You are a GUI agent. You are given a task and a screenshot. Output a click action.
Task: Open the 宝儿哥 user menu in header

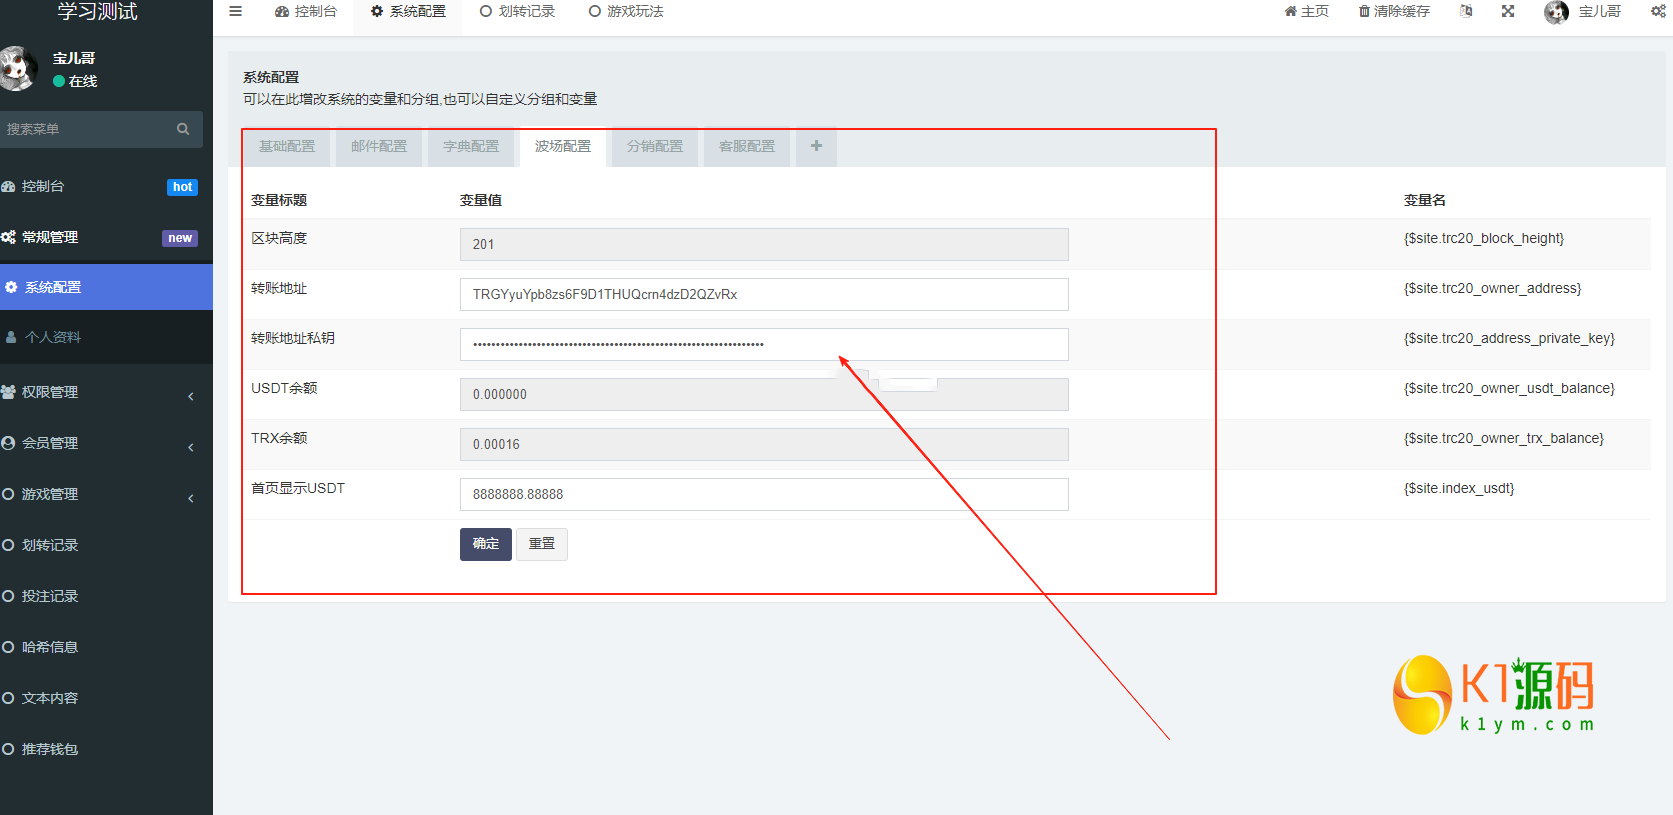pos(1583,12)
